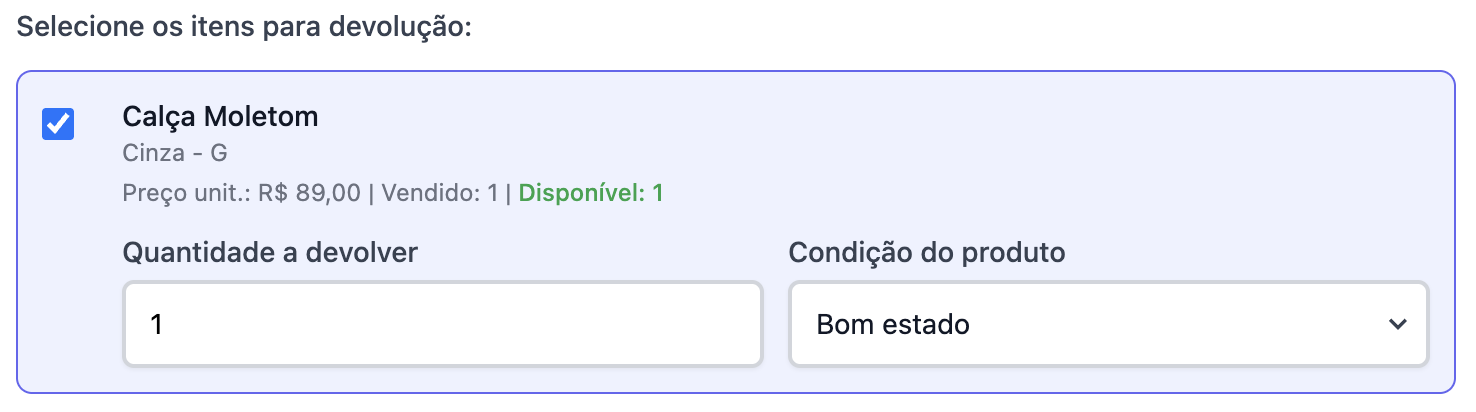Click the green Disponível: 1 label

[x=591, y=193]
